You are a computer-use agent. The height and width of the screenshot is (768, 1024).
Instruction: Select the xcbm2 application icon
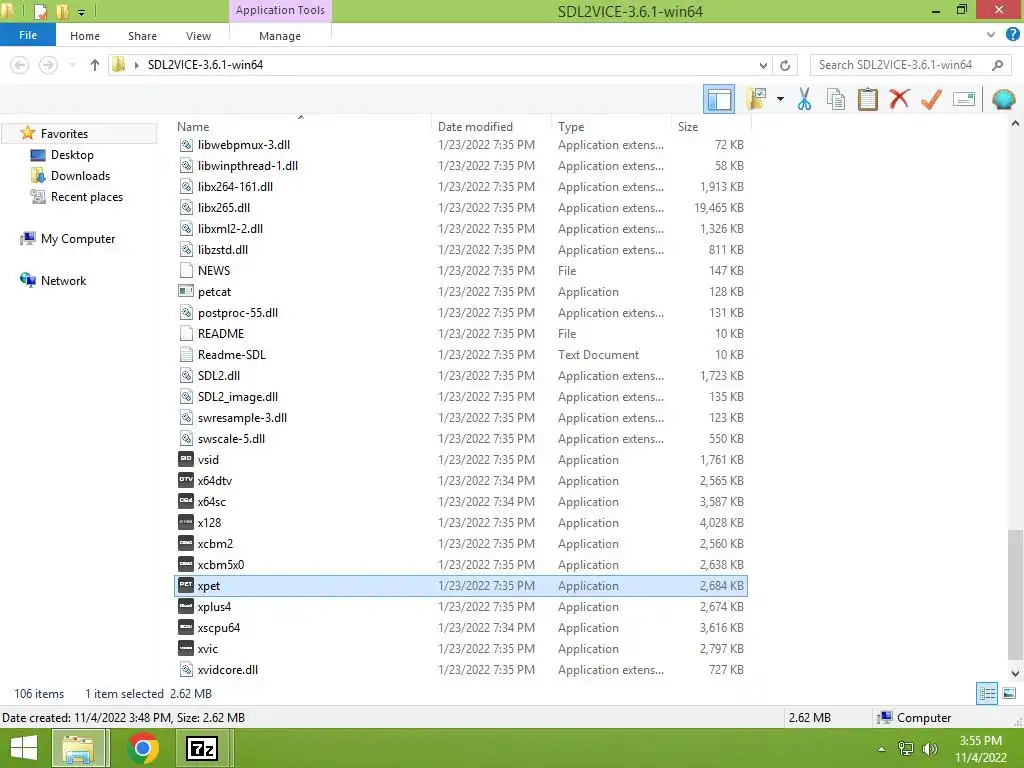click(x=185, y=543)
